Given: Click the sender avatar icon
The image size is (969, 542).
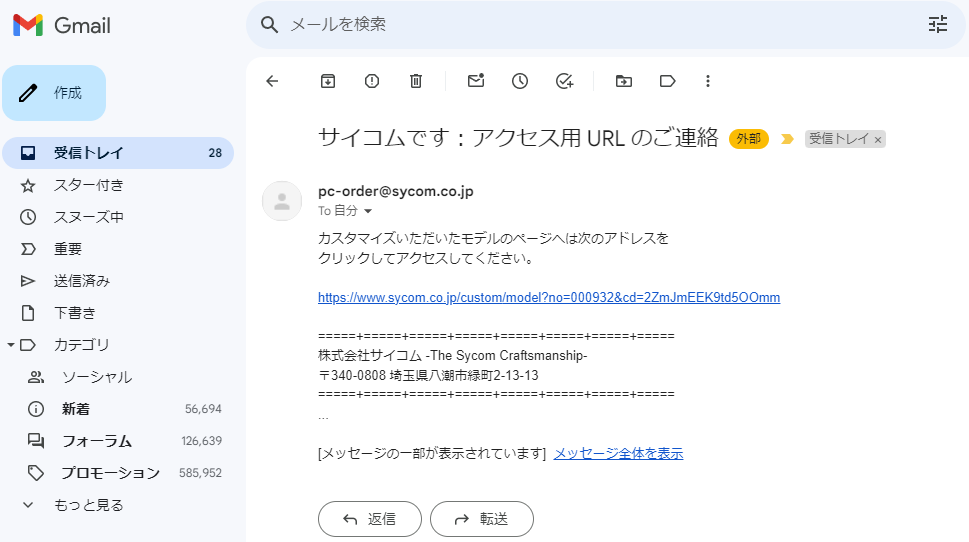Looking at the screenshot, I should (282, 201).
